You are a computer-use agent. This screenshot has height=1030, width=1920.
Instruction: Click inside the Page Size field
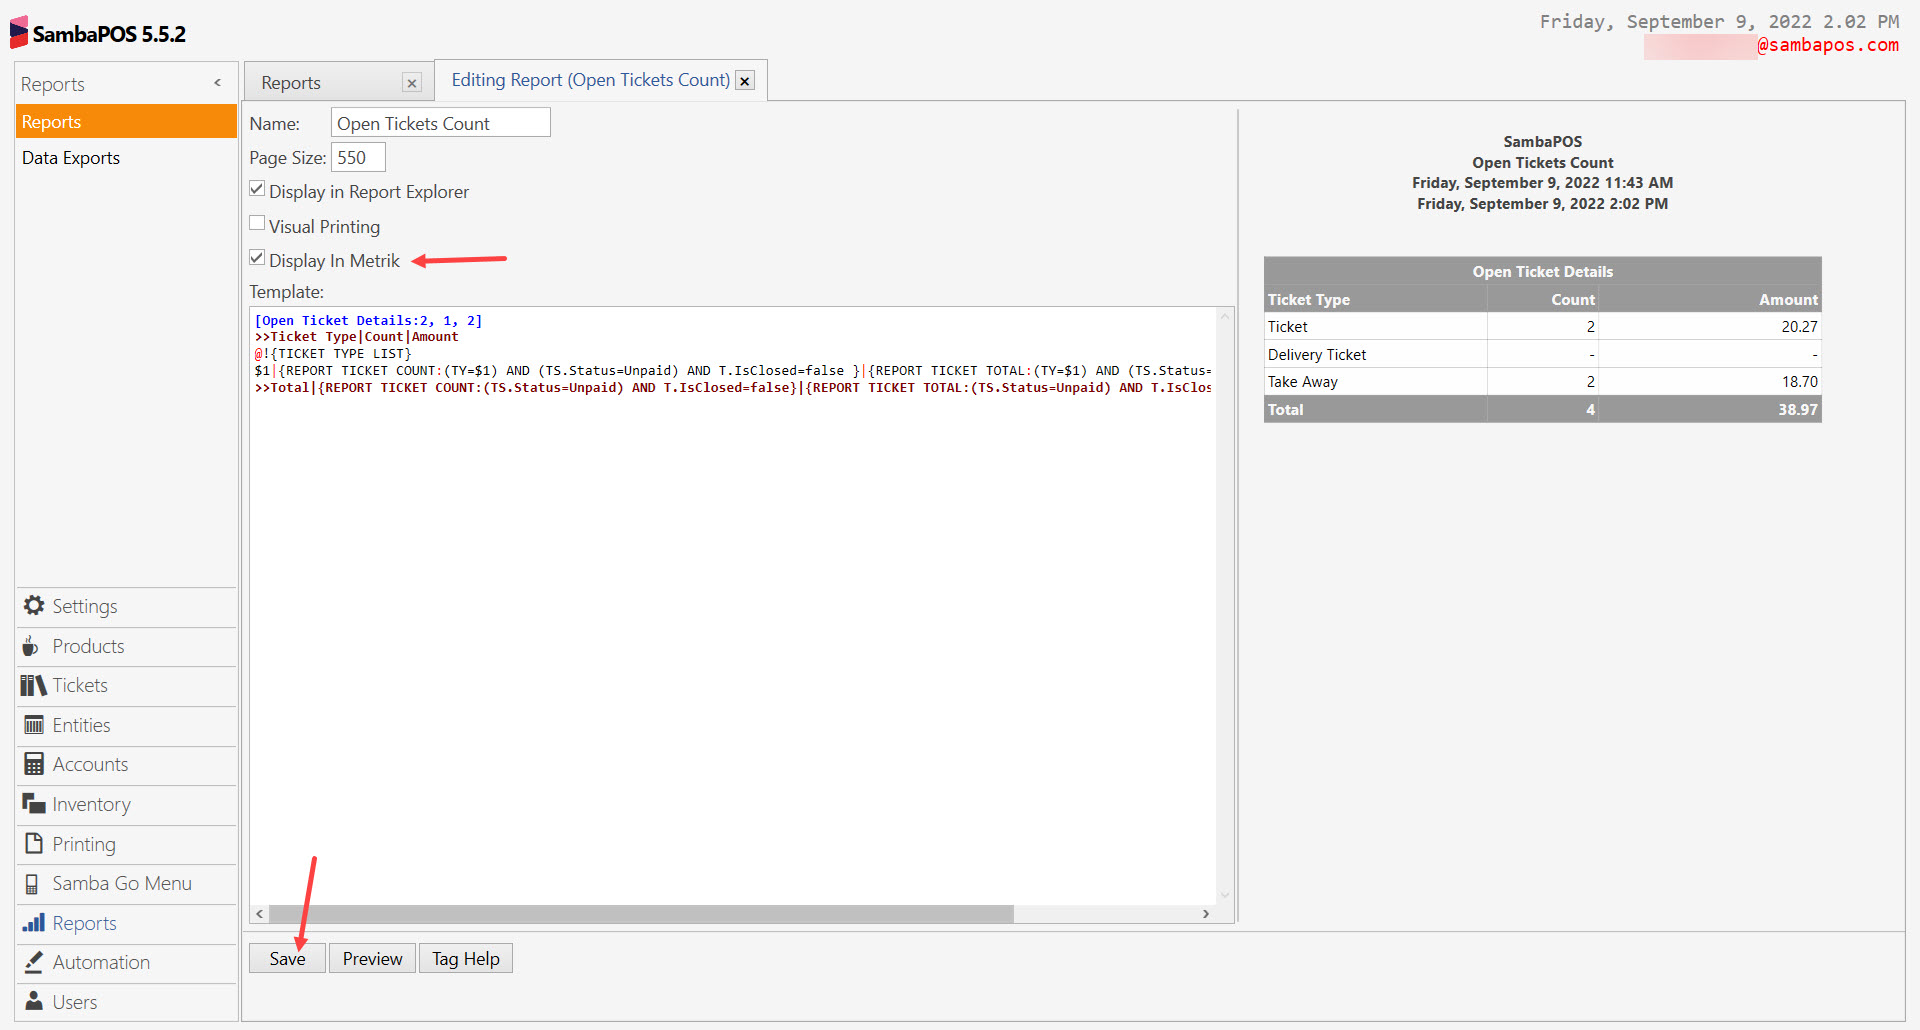pos(357,157)
